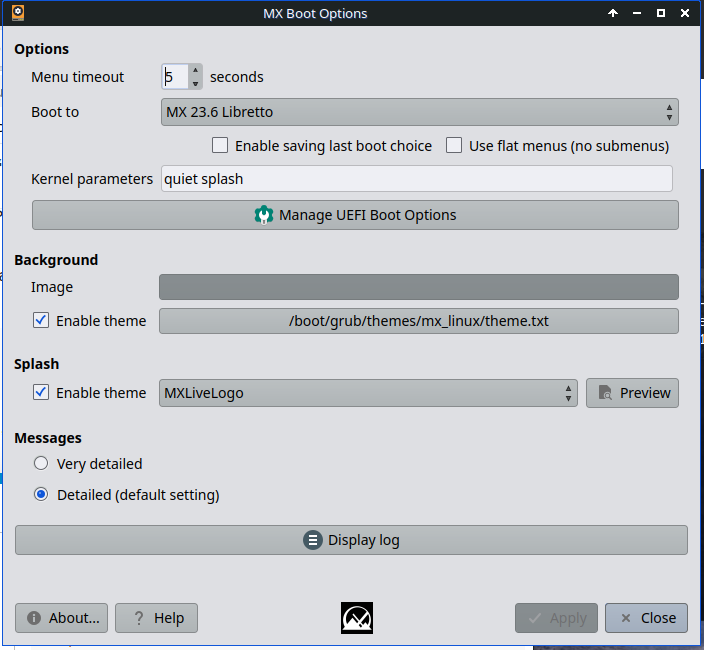Preview the selected splash theme
704x650 pixels.
[x=632, y=393]
